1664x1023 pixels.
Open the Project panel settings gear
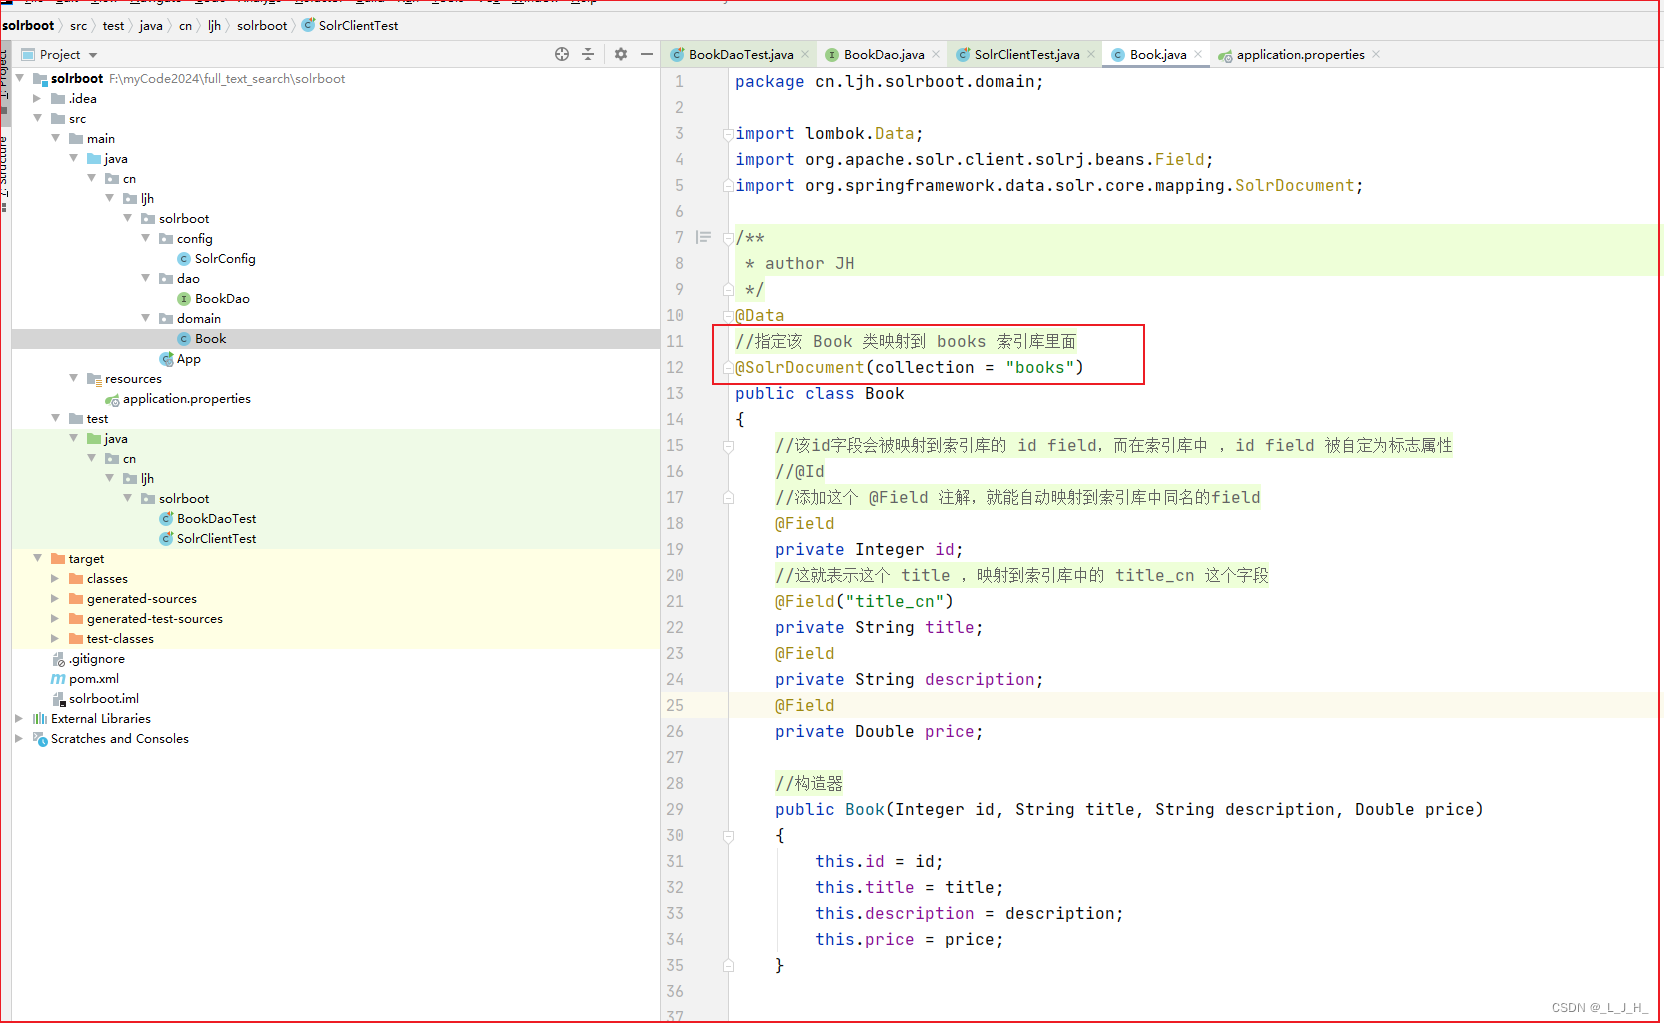click(x=620, y=54)
